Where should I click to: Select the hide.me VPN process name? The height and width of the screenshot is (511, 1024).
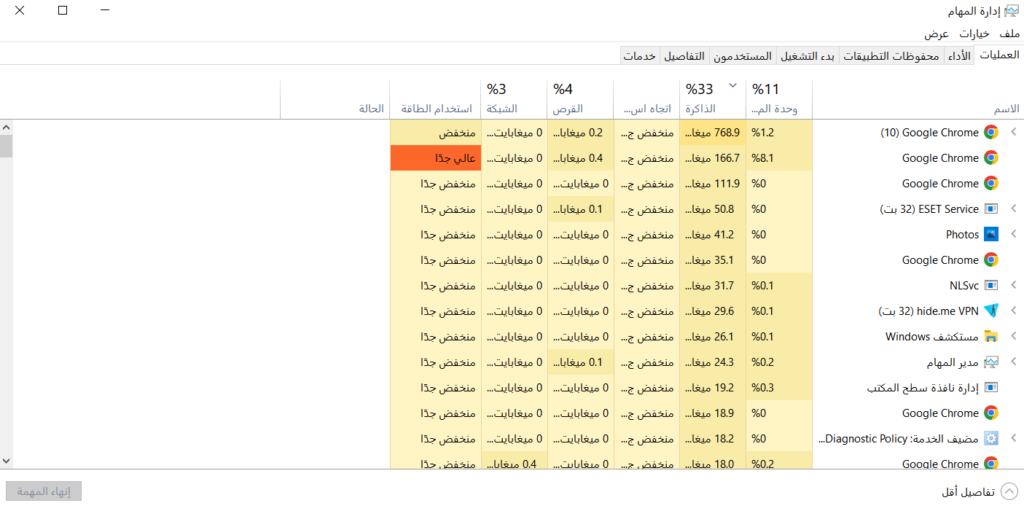[x=929, y=311]
